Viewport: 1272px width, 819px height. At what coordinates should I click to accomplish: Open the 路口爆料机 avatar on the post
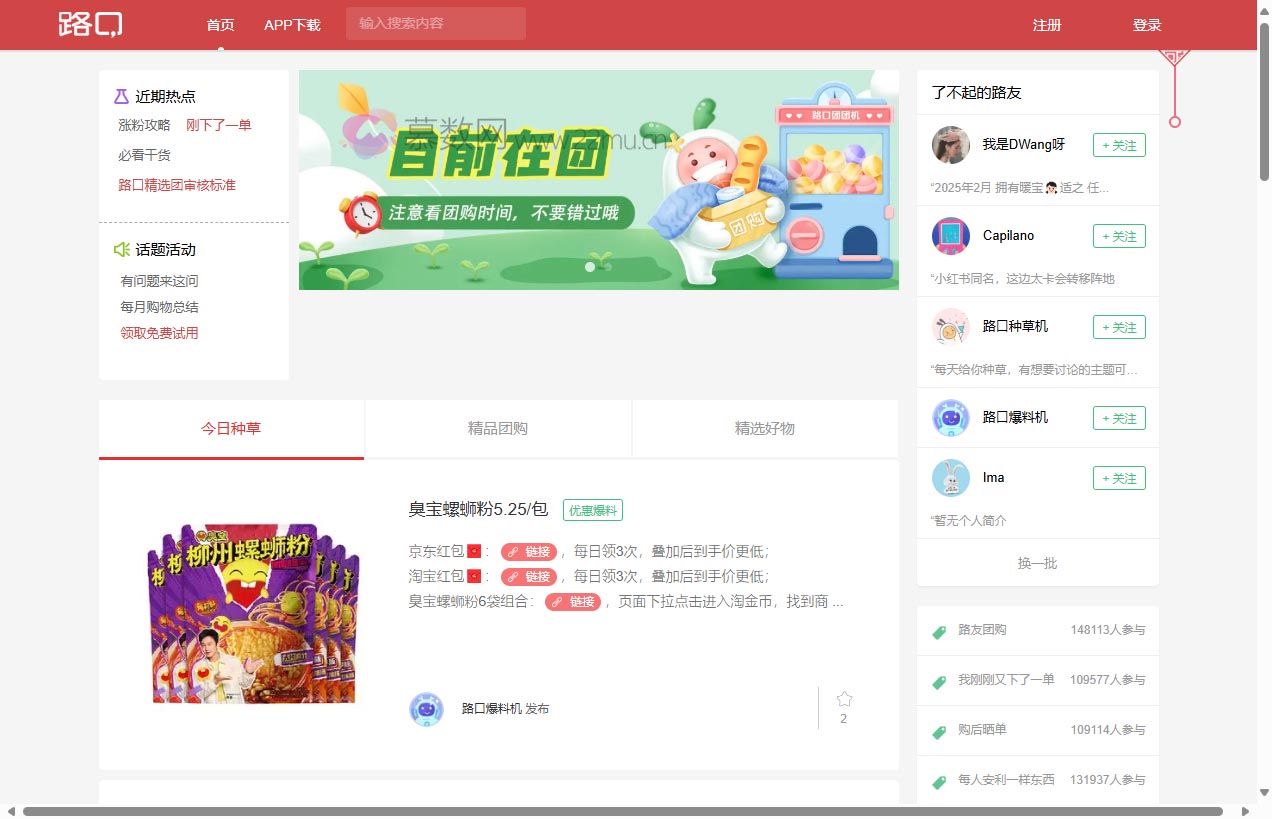point(426,708)
